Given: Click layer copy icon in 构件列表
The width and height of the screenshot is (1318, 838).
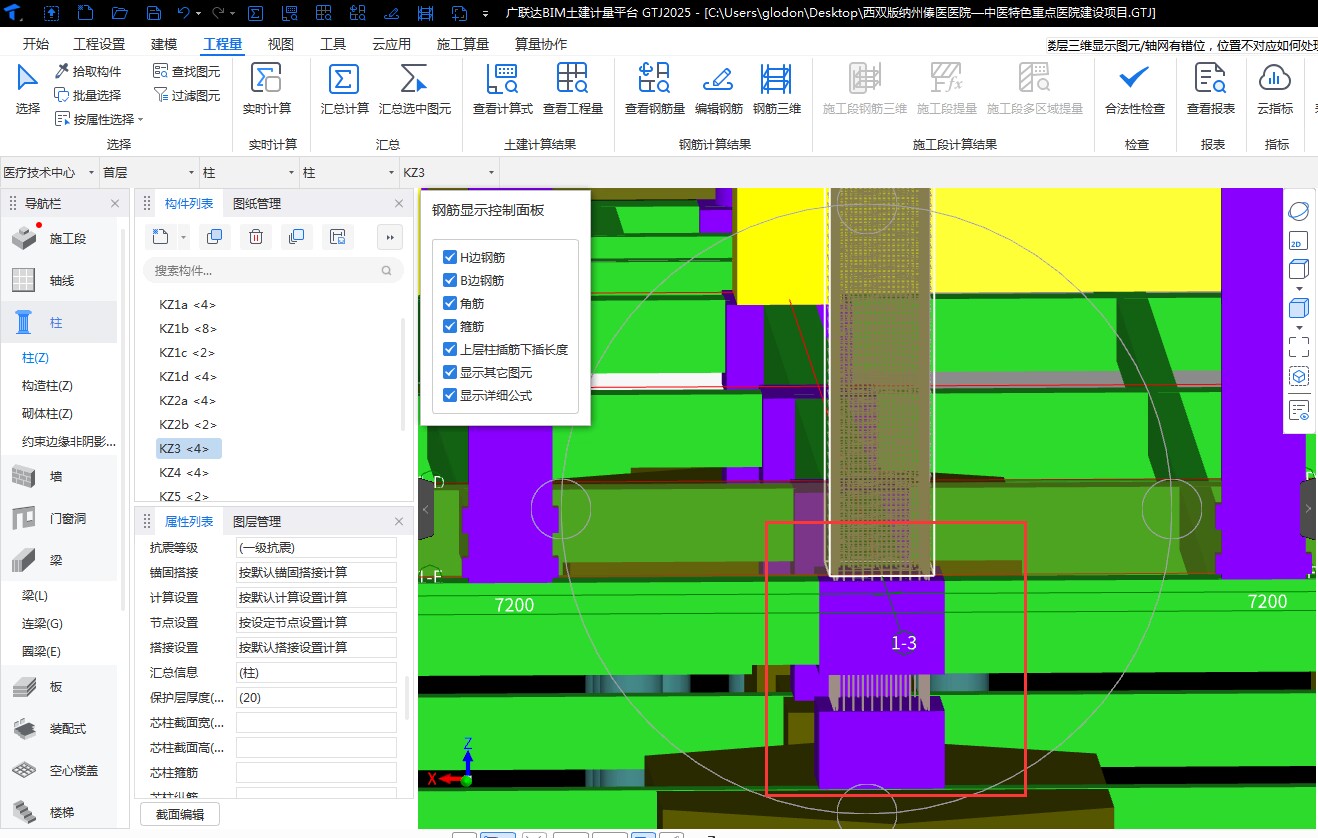Looking at the screenshot, I should [x=296, y=237].
